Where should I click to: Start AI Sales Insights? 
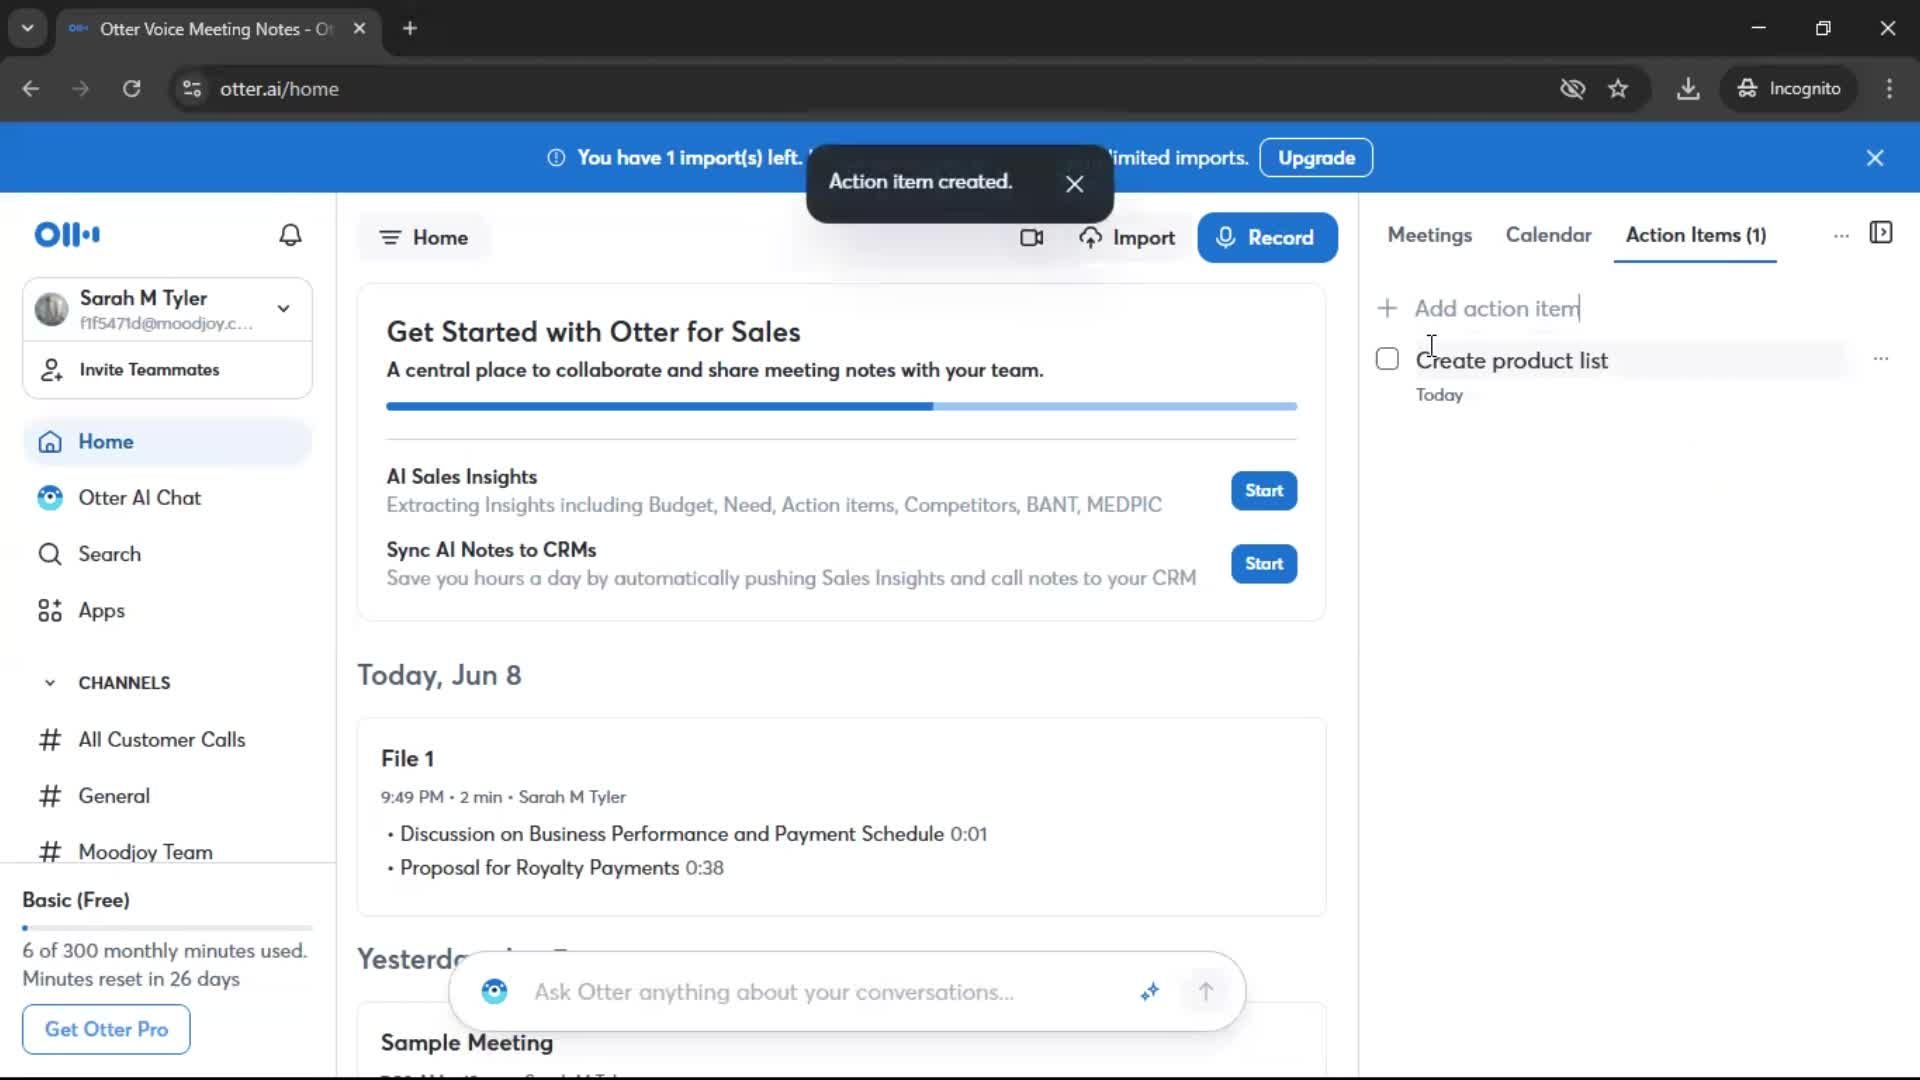(1264, 491)
